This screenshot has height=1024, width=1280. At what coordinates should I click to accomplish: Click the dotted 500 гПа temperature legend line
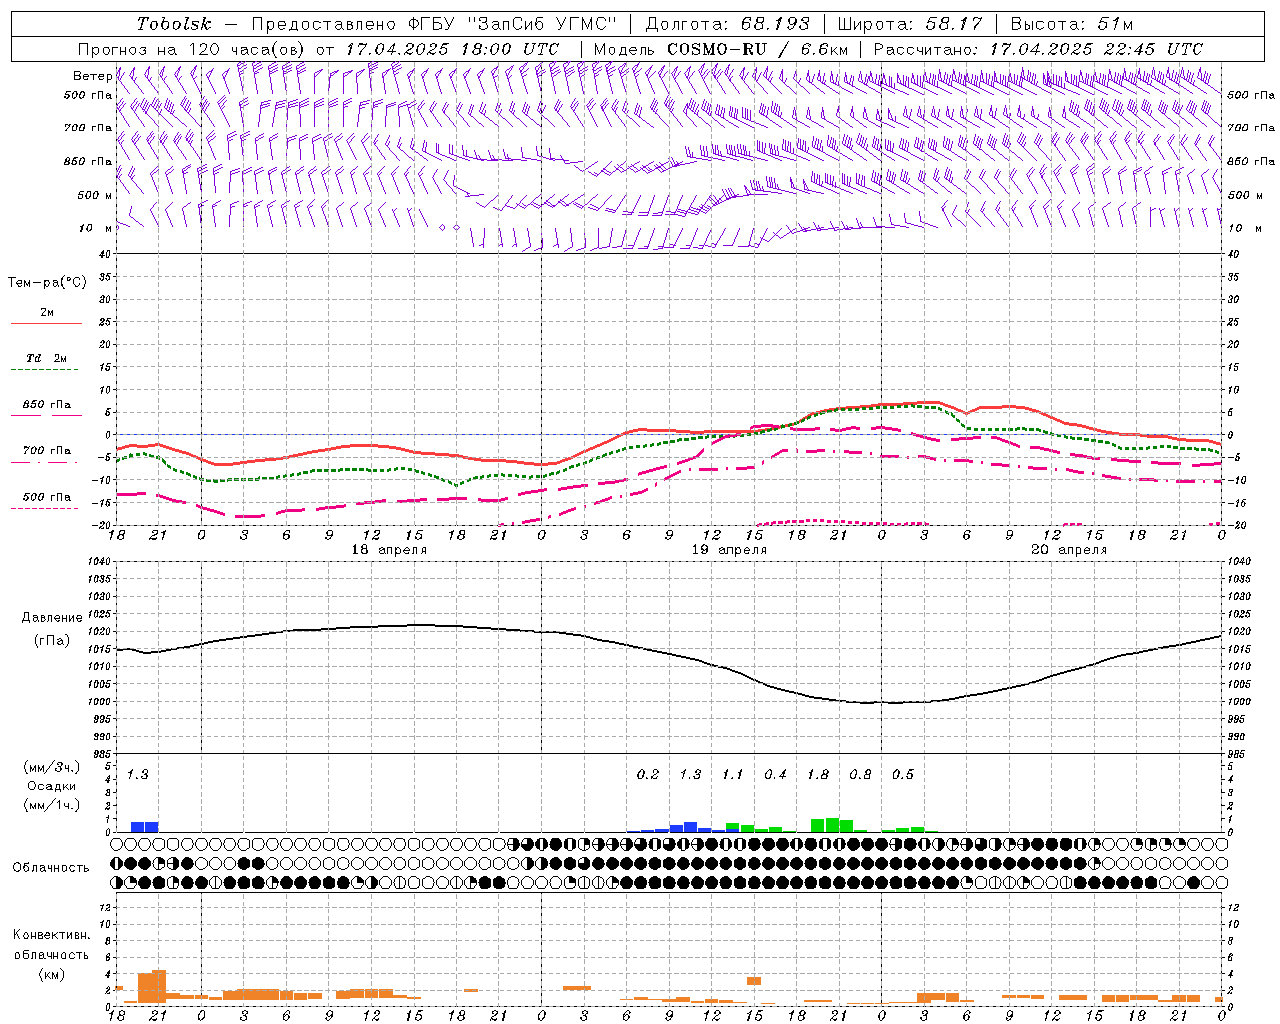click(44, 509)
